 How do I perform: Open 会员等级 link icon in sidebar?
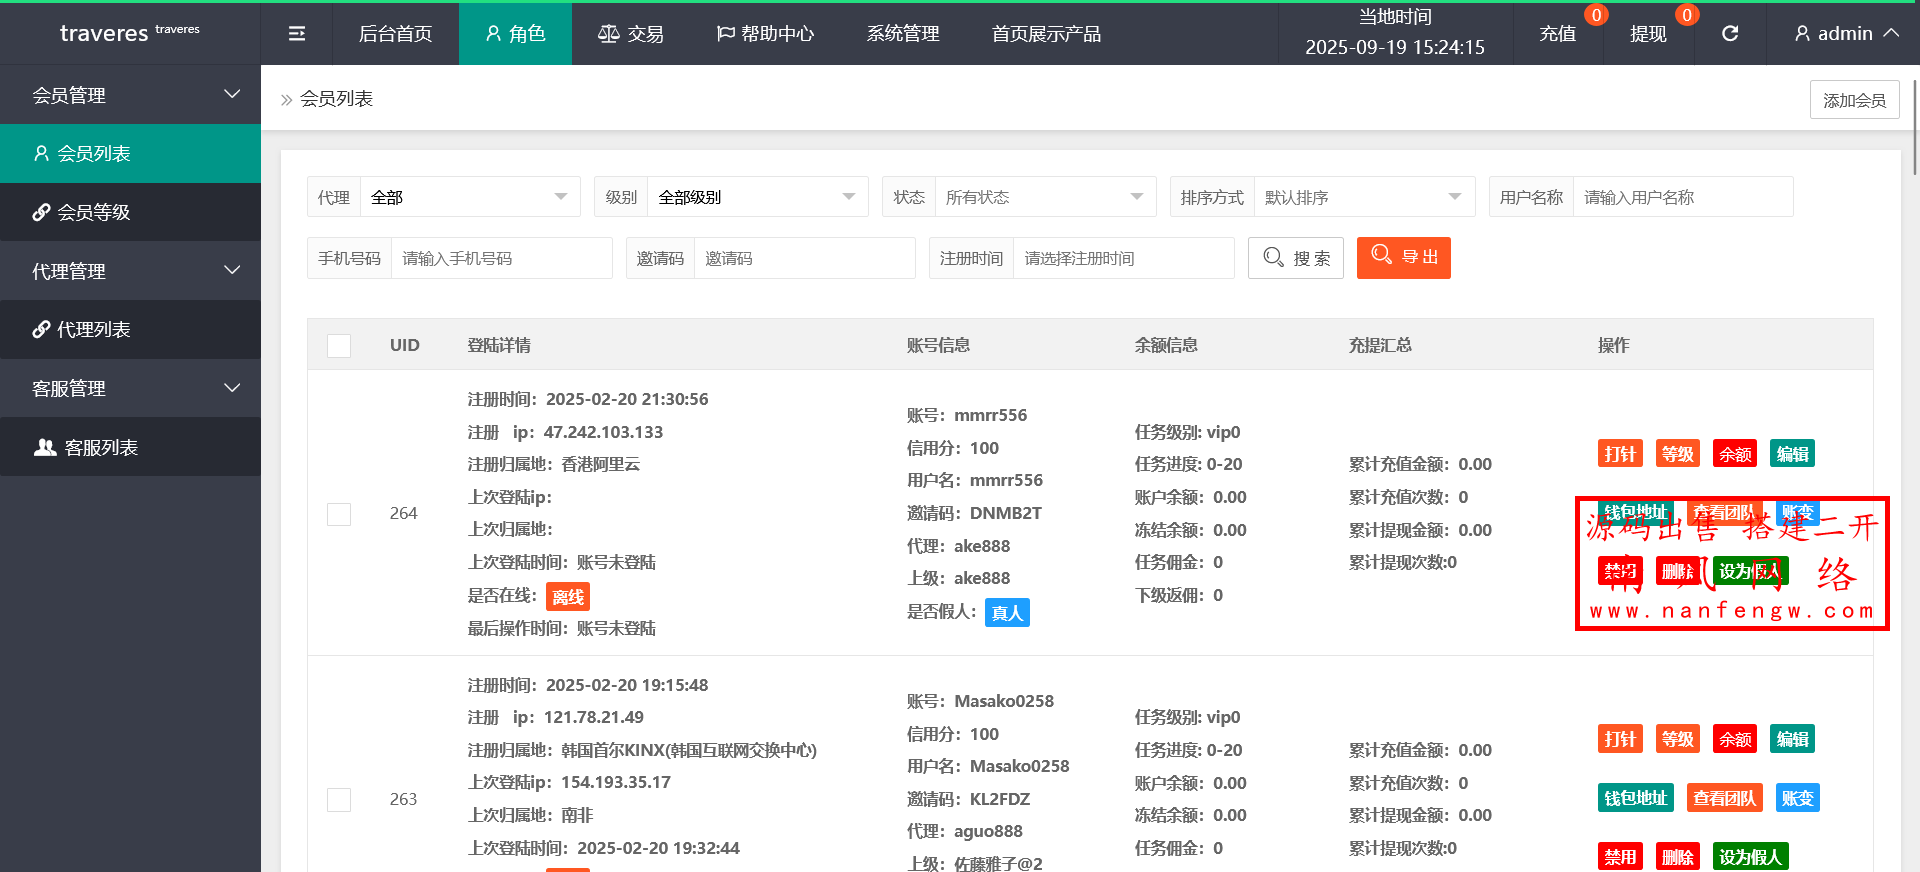41,212
